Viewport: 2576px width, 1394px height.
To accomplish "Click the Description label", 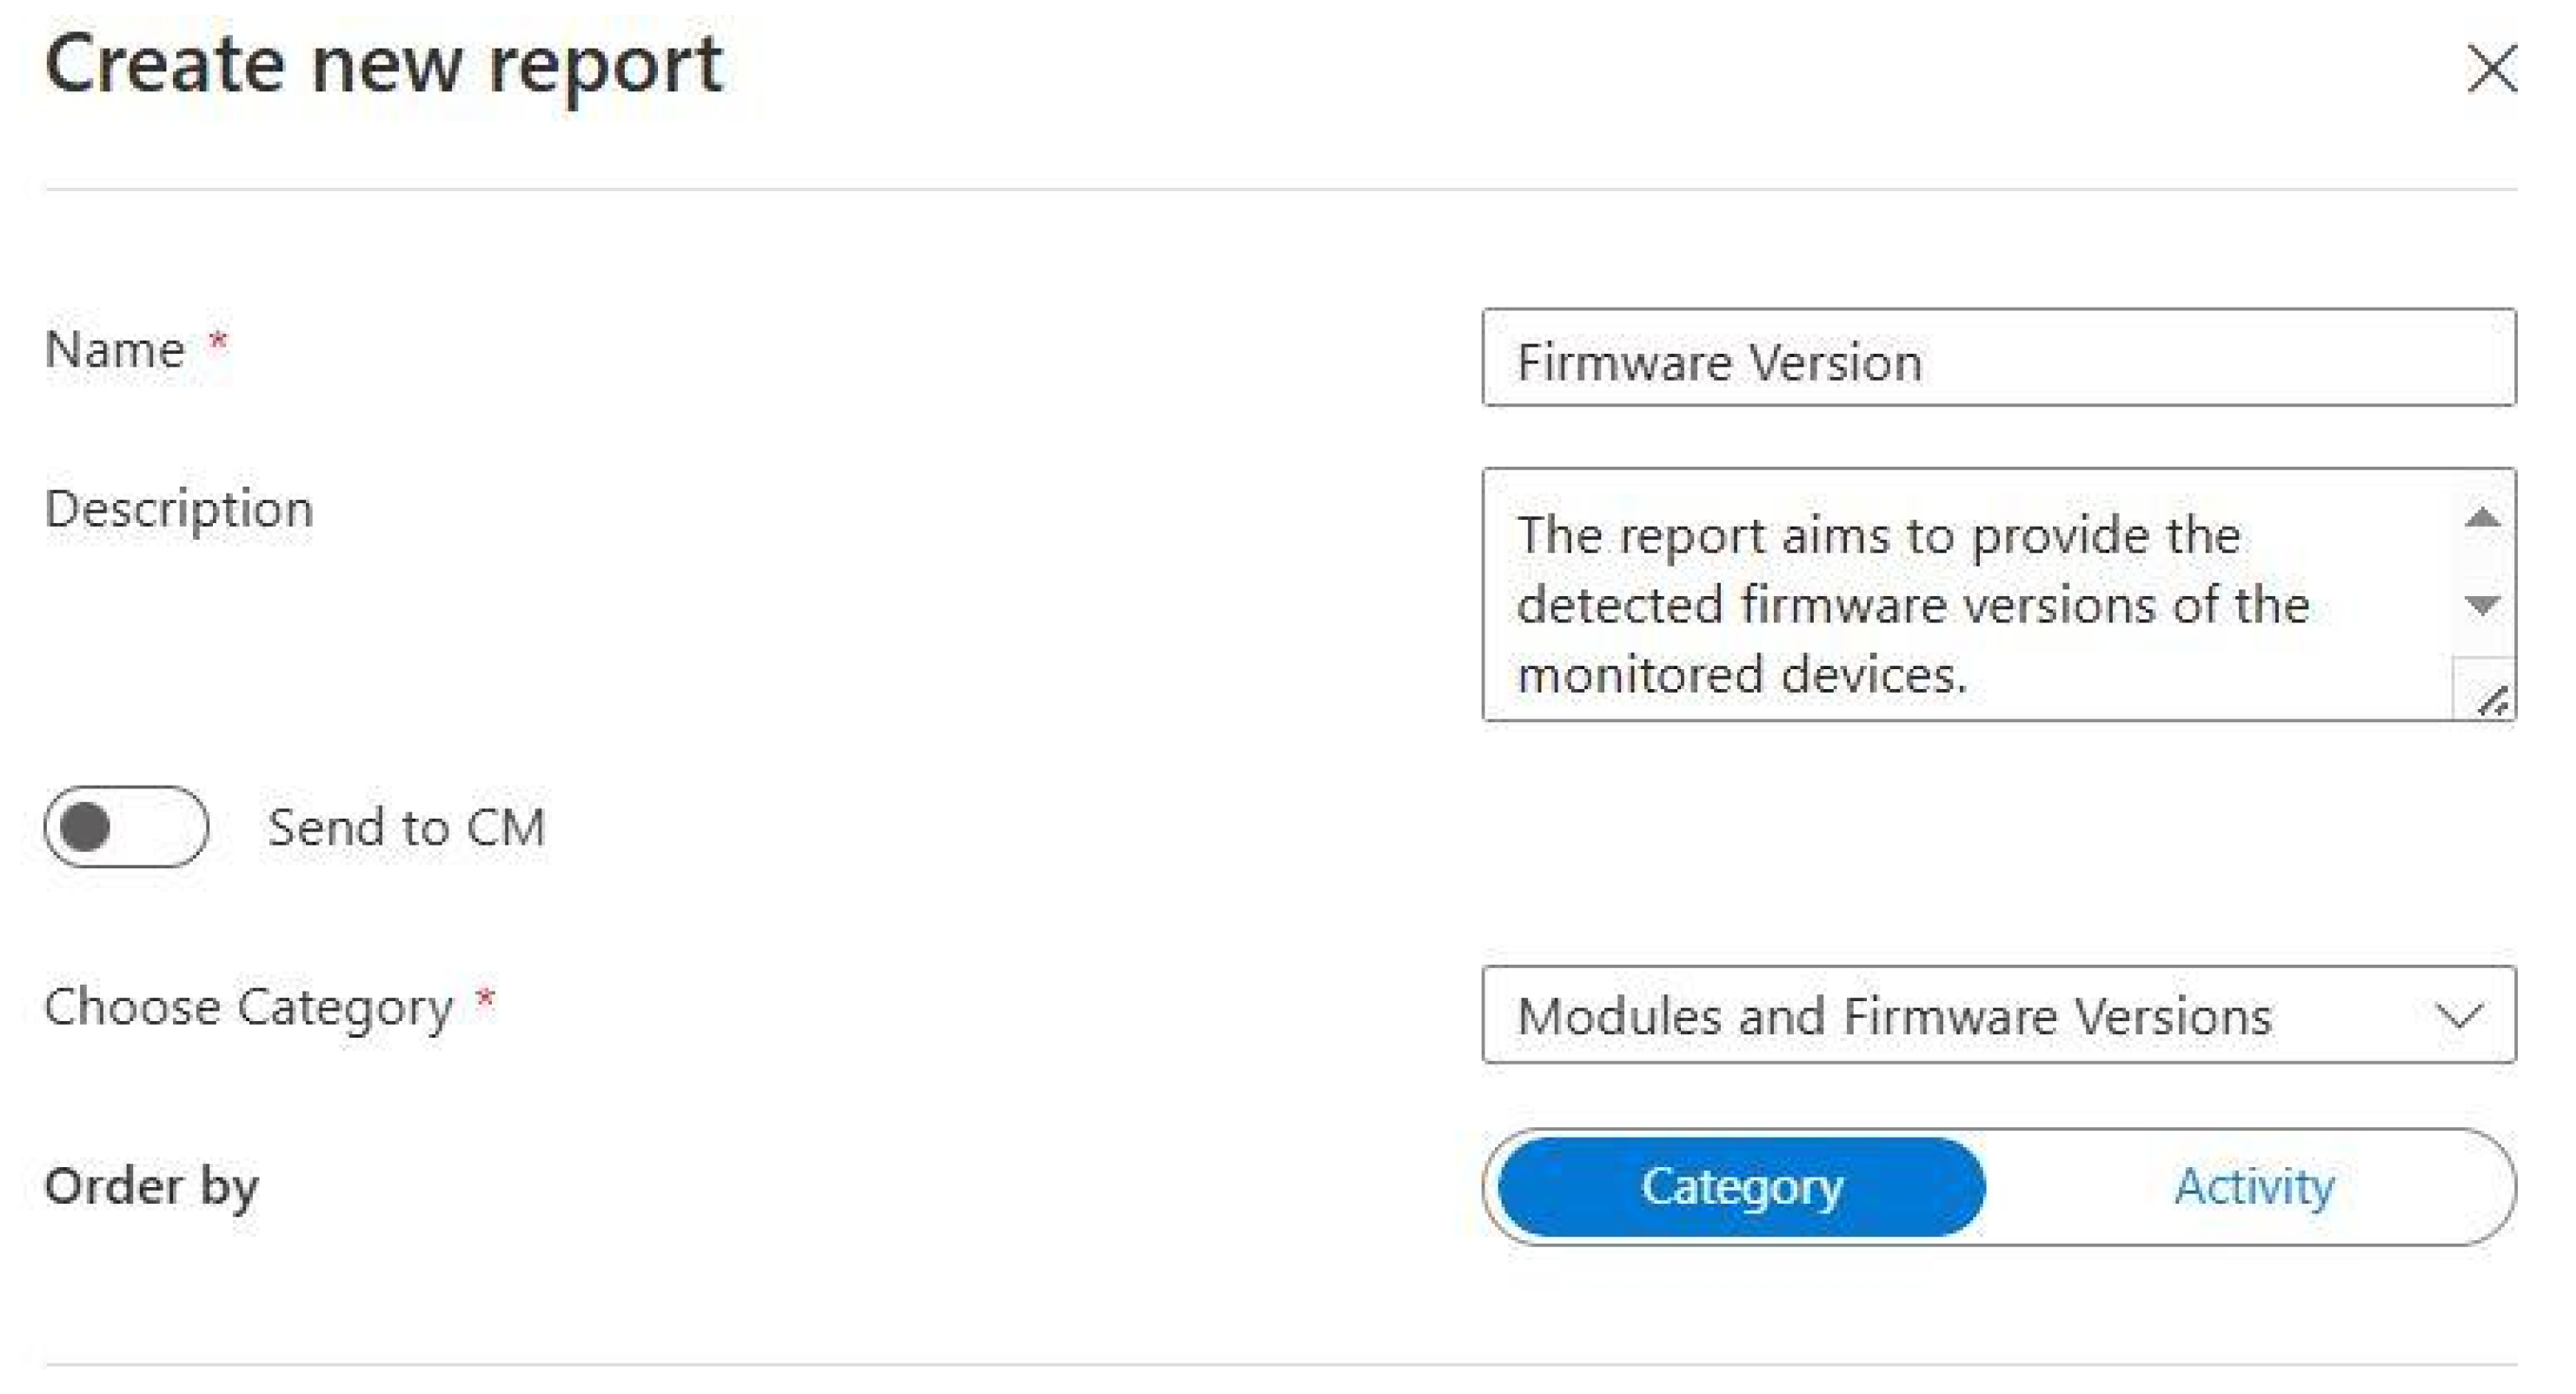I will pyautogui.click(x=179, y=509).
